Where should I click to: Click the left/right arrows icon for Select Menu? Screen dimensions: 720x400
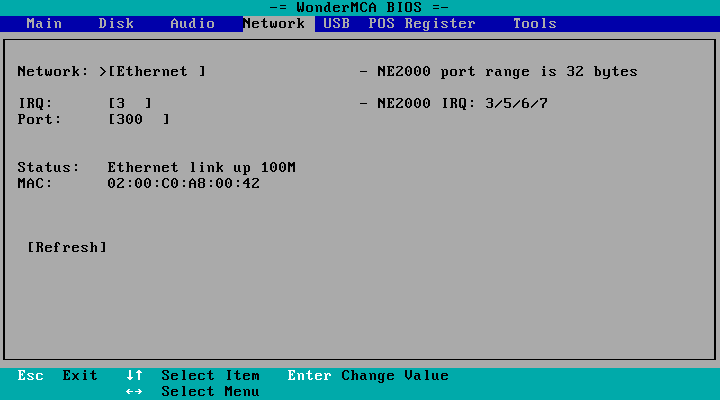[134, 392]
